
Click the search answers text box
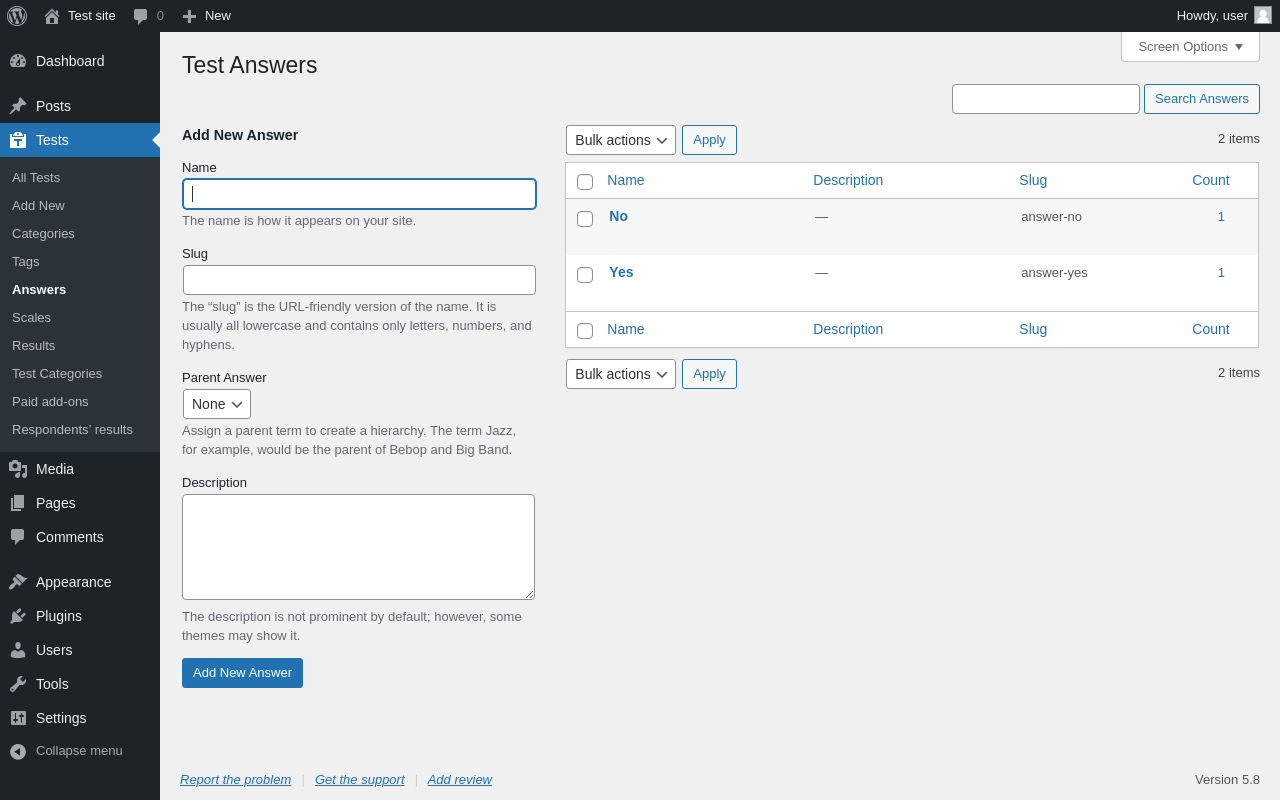[x=1046, y=99]
